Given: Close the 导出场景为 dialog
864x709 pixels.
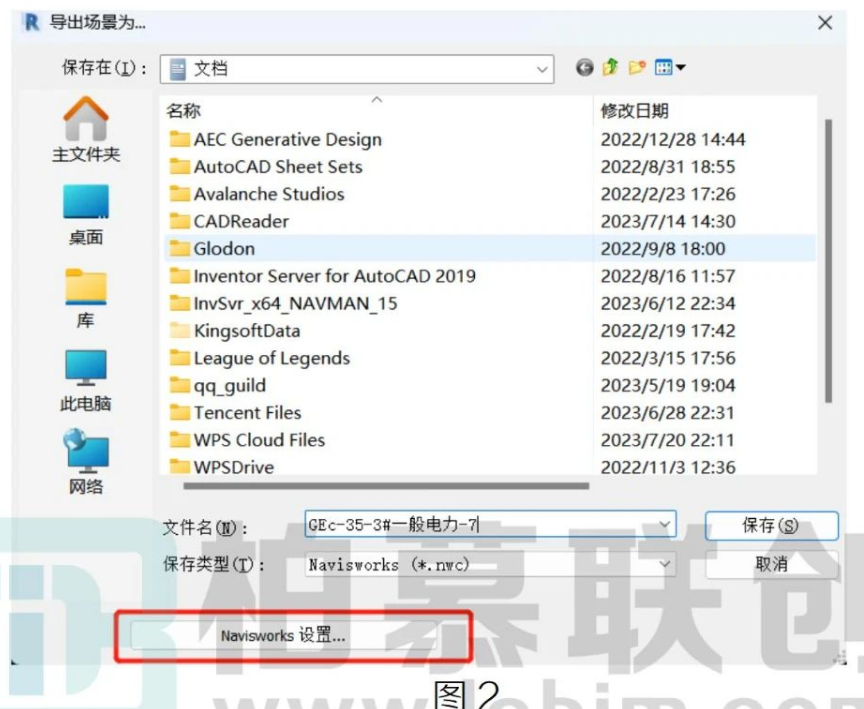Looking at the screenshot, I should pyautogui.click(x=825, y=23).
